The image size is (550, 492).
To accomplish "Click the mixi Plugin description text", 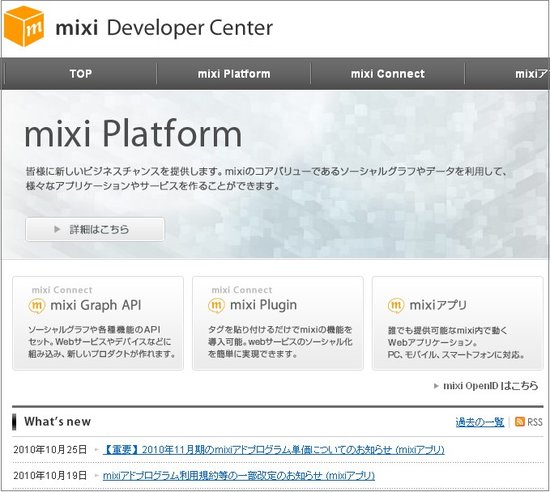I will (280, 342).
